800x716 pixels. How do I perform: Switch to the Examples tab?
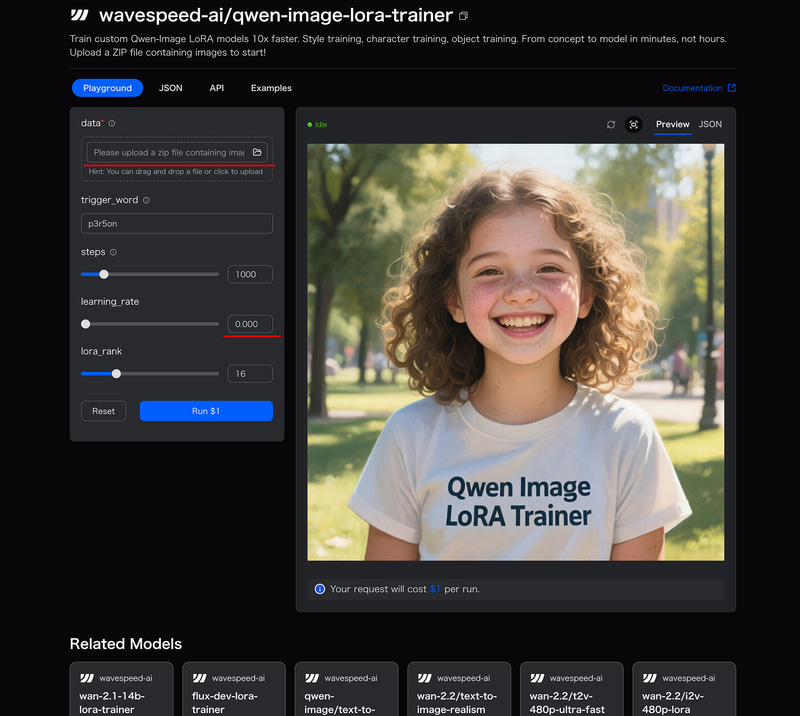(x=270, y=88)
